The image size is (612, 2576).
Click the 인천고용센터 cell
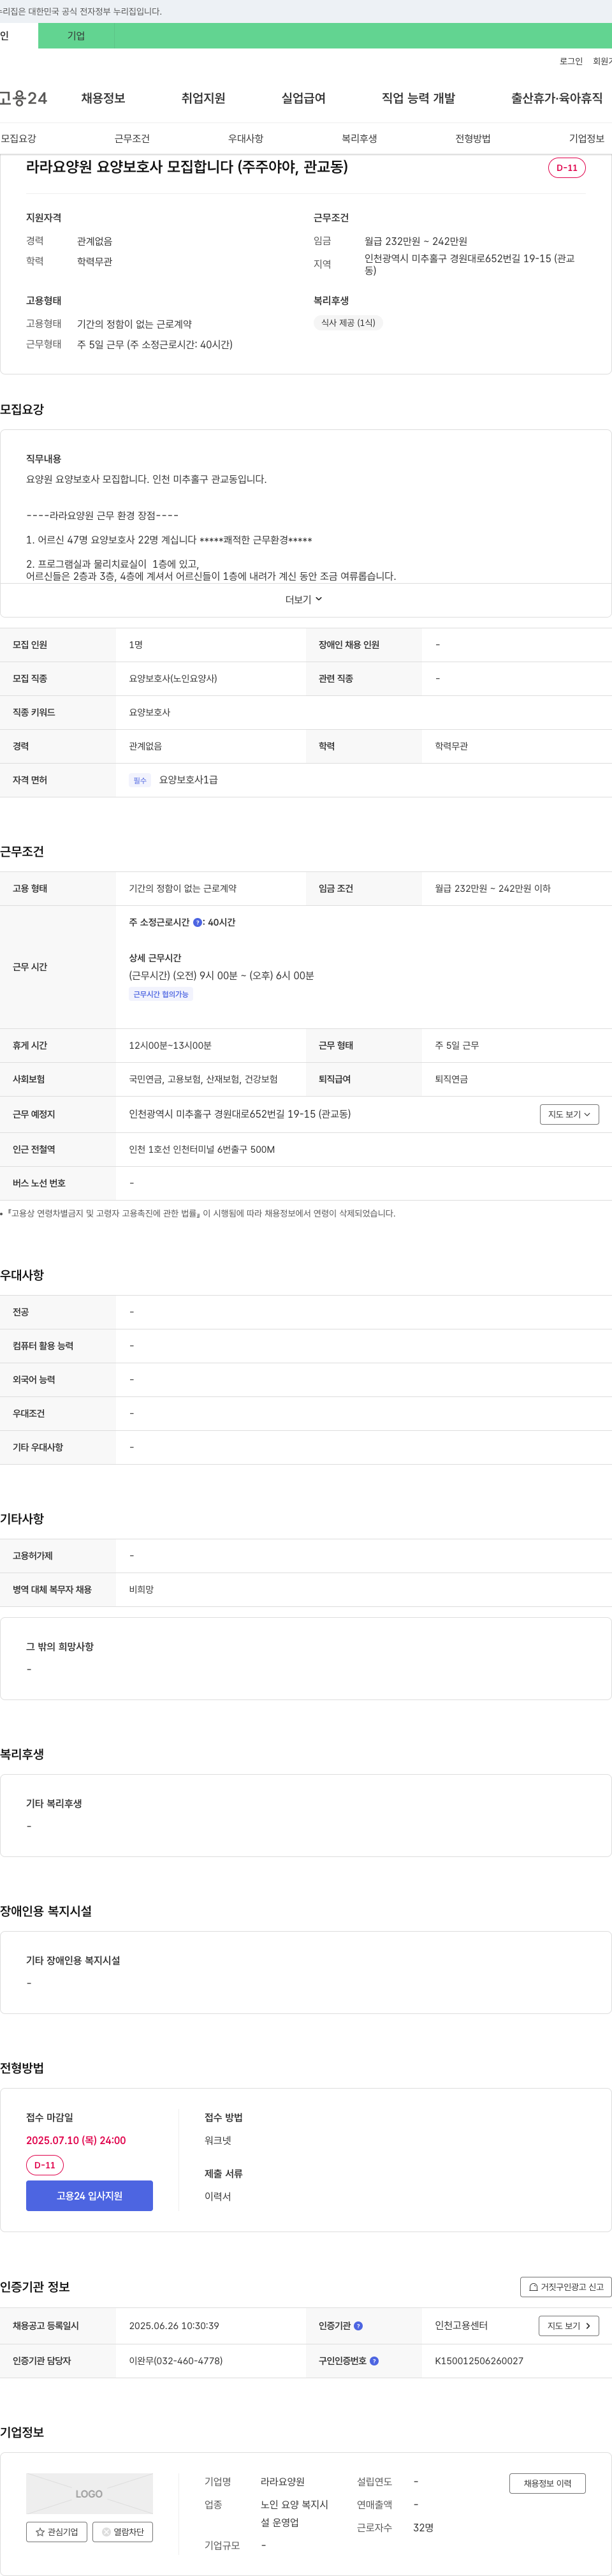click(461, 2326)
